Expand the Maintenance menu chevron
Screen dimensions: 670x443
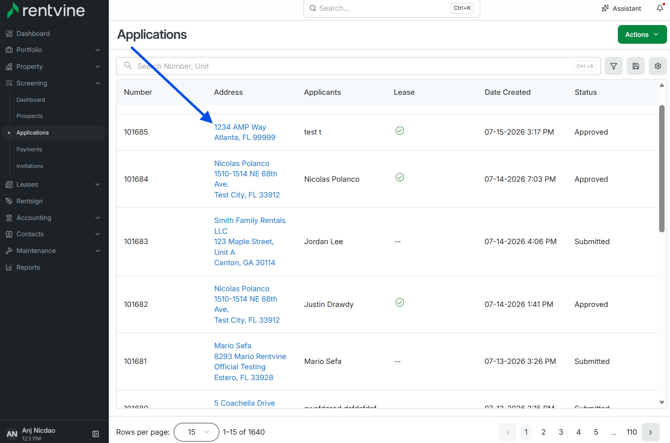coord(97,251)
